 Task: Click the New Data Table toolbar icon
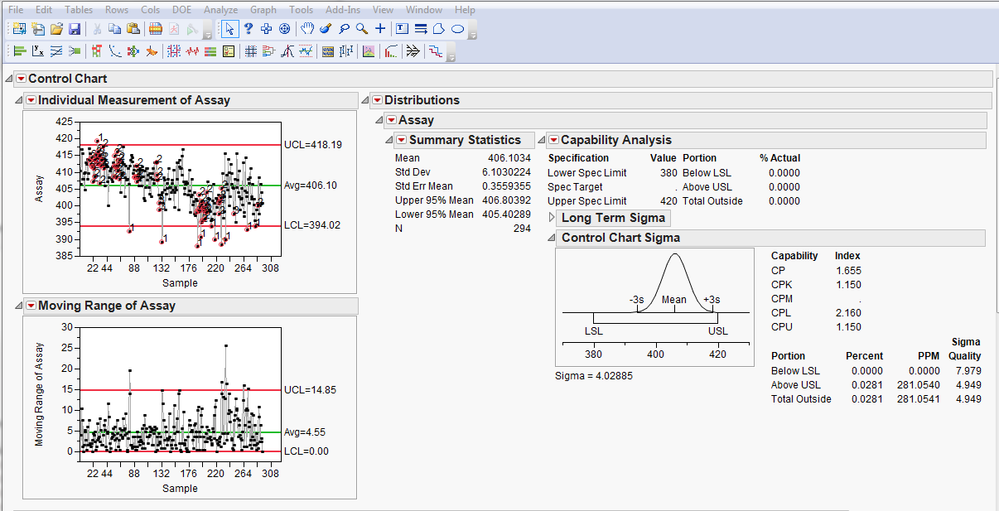19,29
